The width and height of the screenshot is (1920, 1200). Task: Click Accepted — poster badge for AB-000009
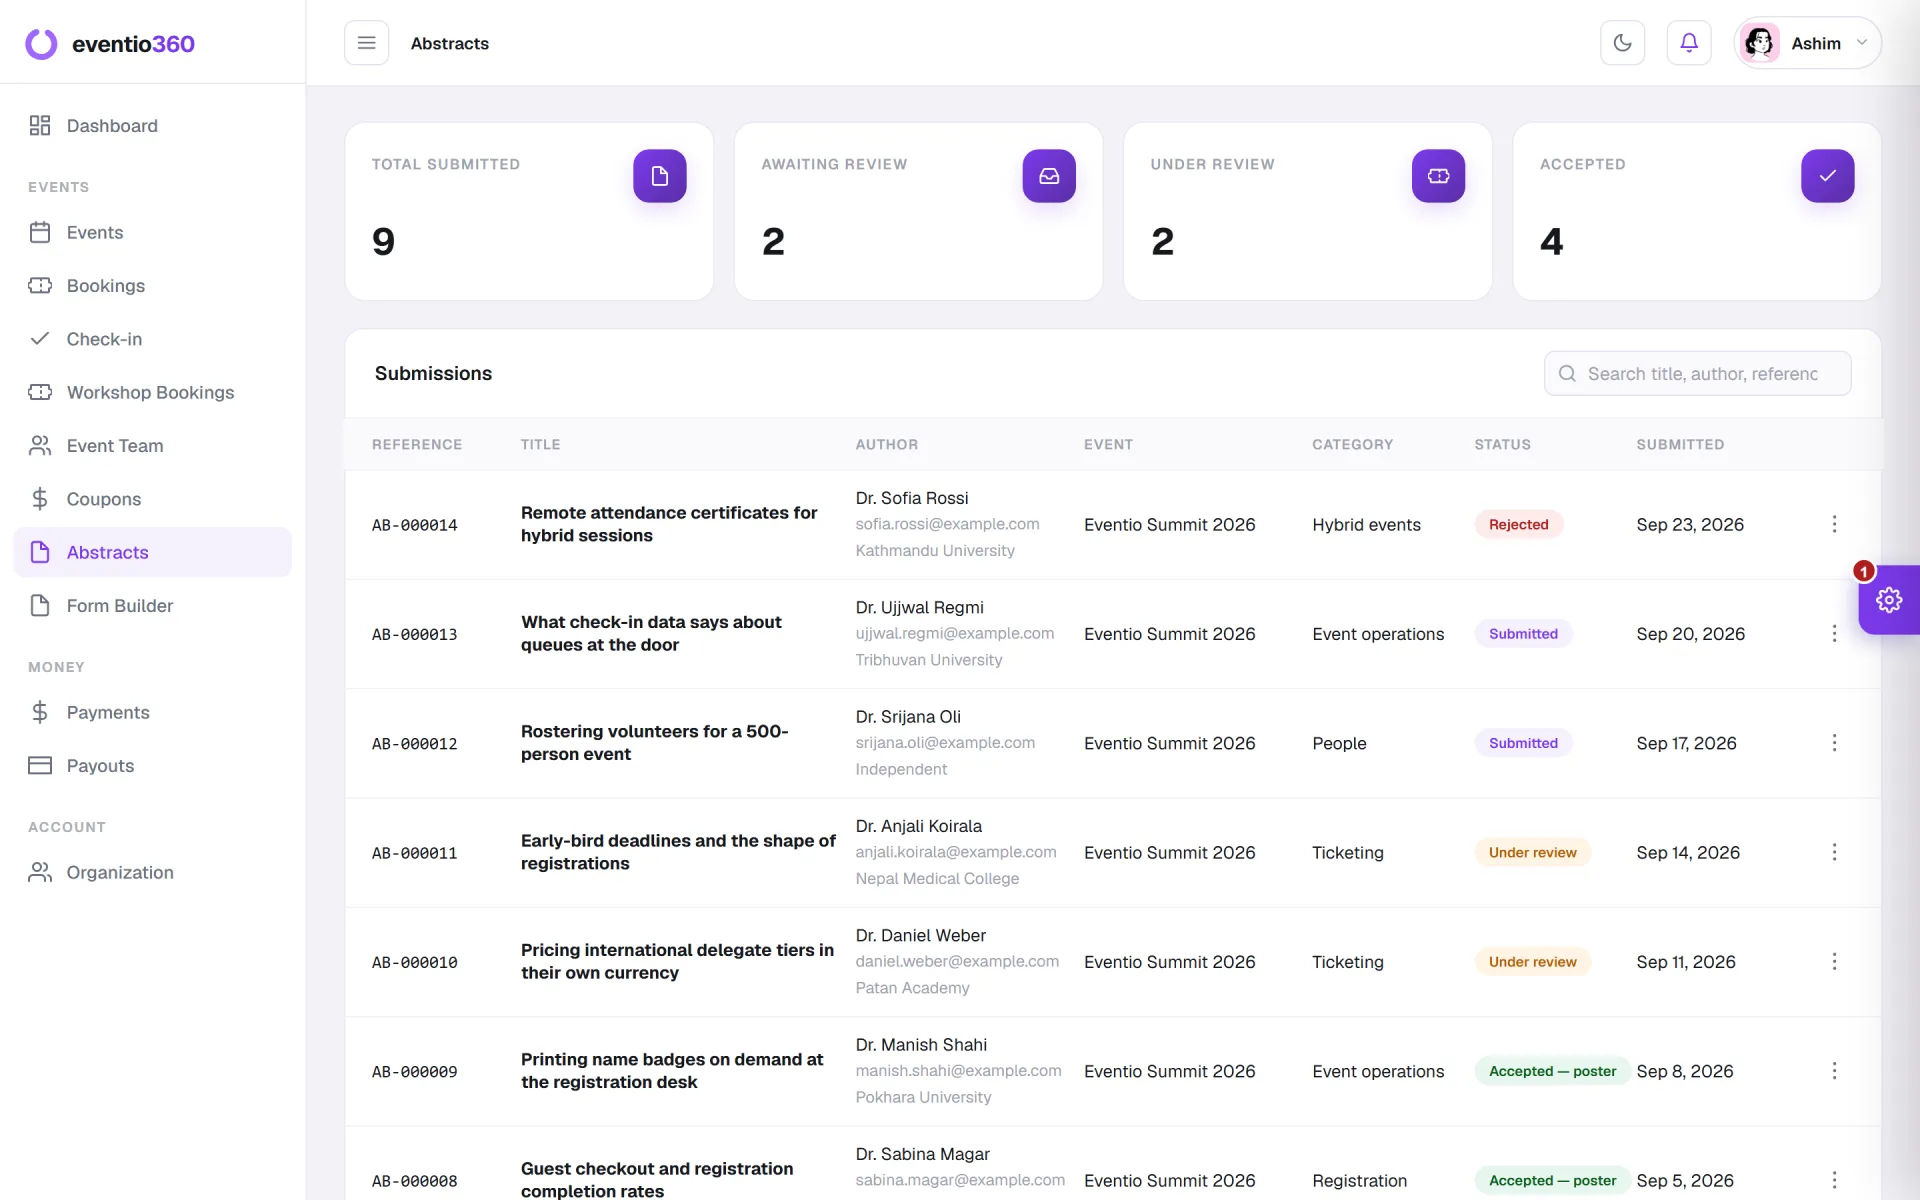pos(1552,1071)
